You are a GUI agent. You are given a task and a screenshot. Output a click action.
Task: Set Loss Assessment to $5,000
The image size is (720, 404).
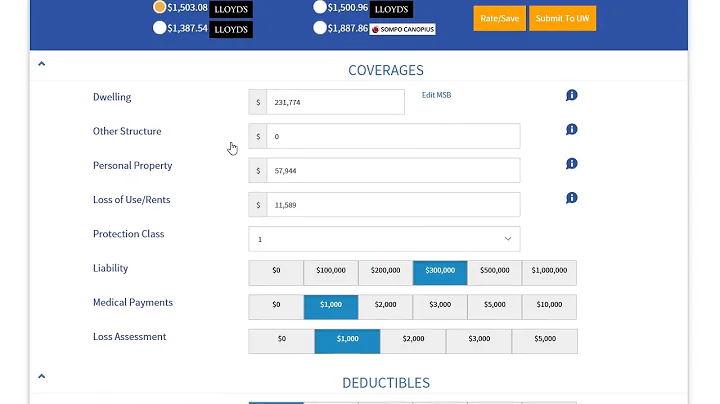click(x=545, y=341)
